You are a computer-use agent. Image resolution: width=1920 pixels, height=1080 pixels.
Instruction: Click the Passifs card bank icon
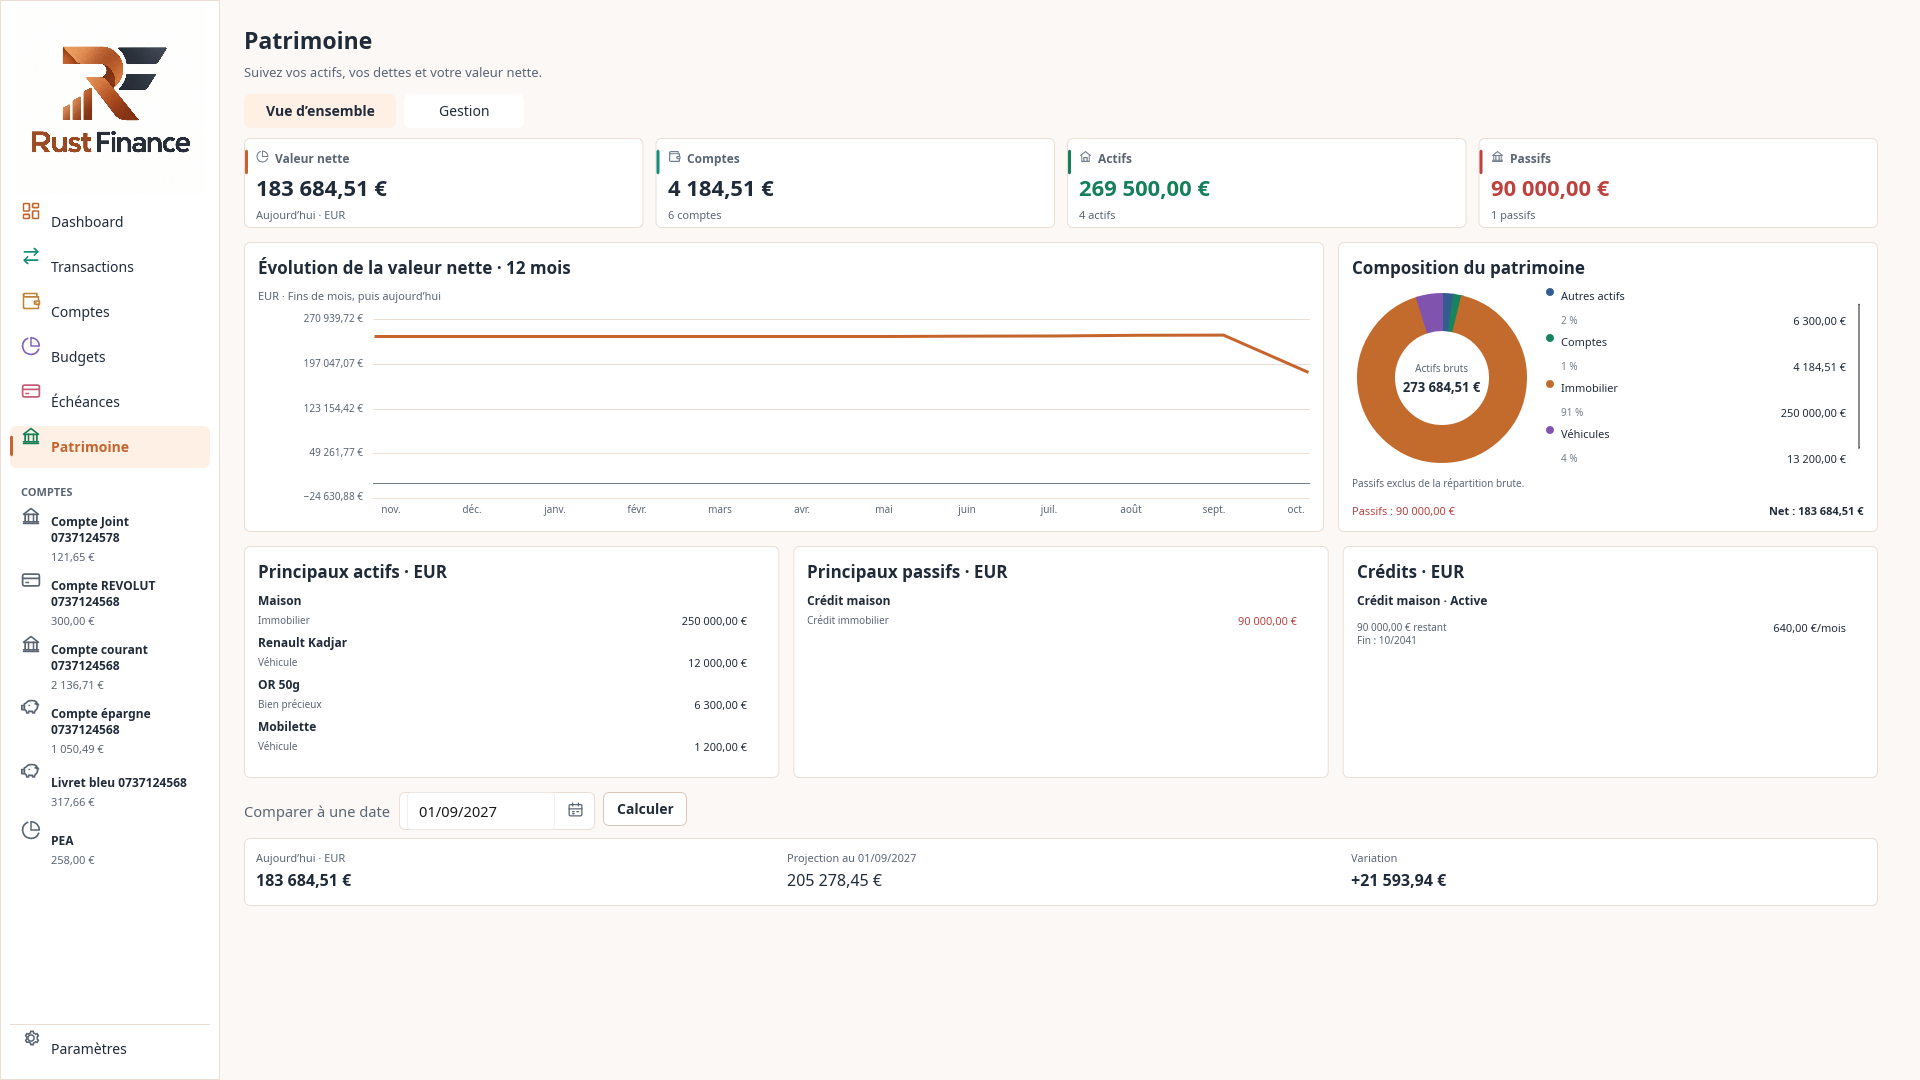[x=1497, y=157]
